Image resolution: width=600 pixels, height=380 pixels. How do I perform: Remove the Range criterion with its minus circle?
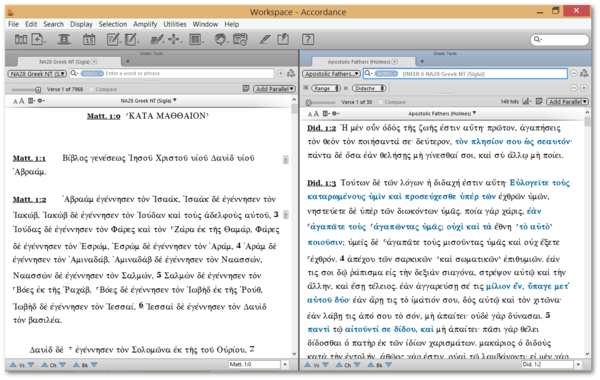point(574,88)
